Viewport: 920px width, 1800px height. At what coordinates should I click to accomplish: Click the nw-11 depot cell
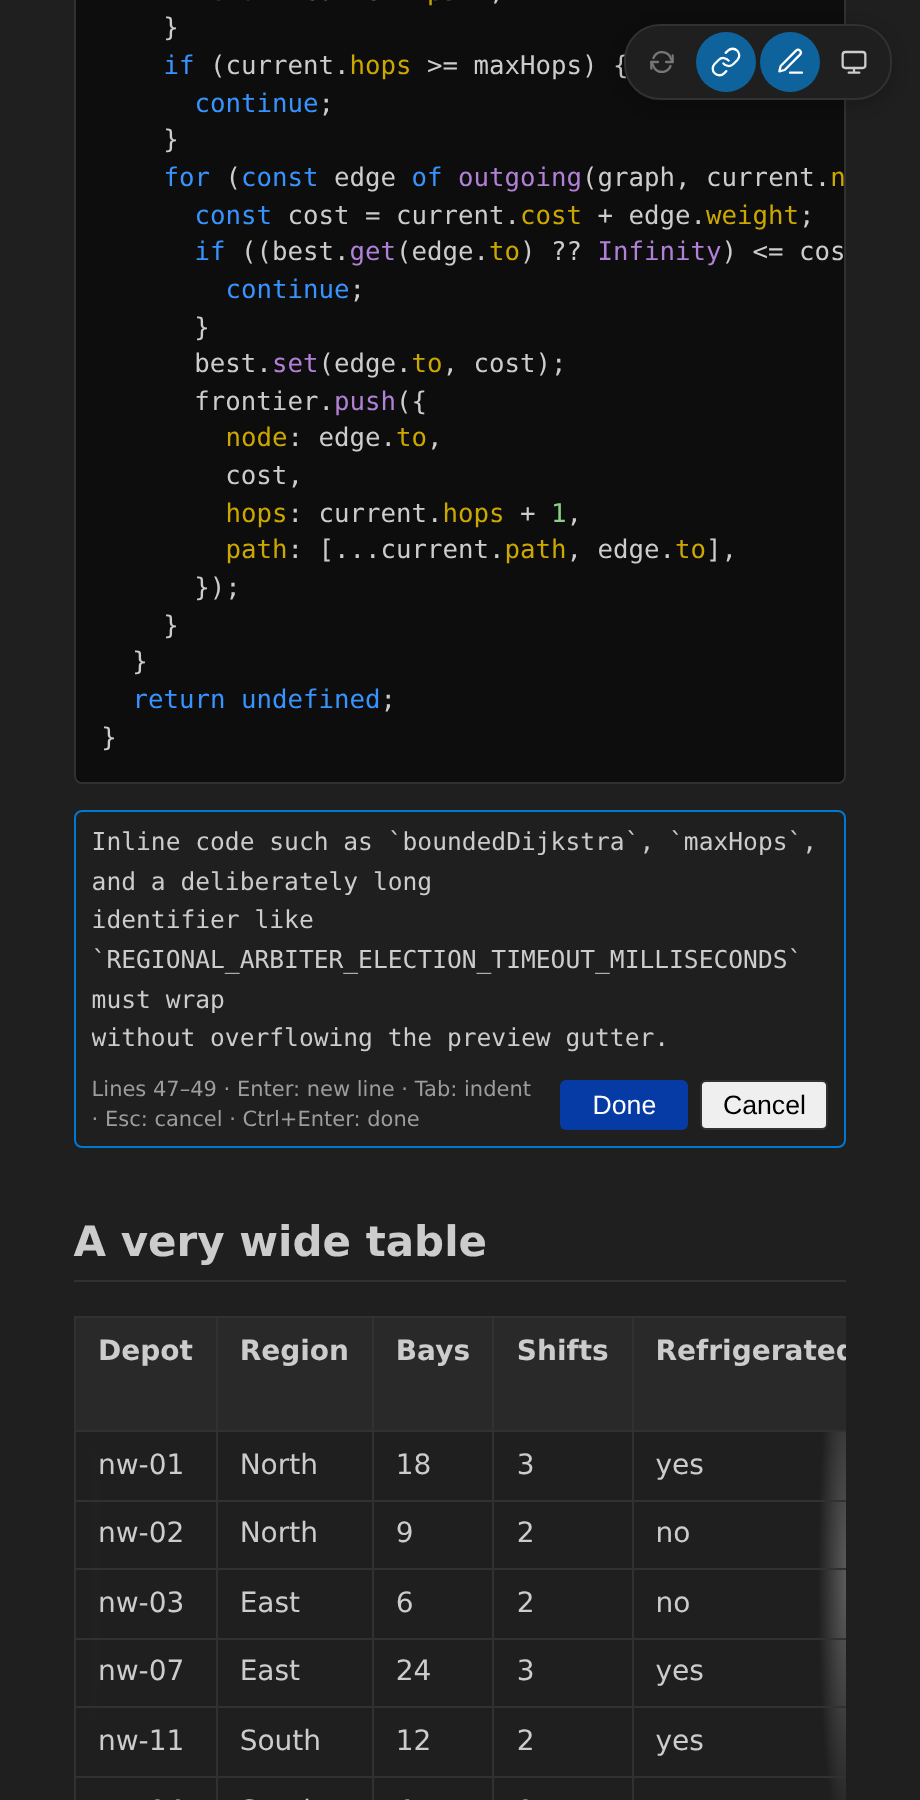(146, 1741)
